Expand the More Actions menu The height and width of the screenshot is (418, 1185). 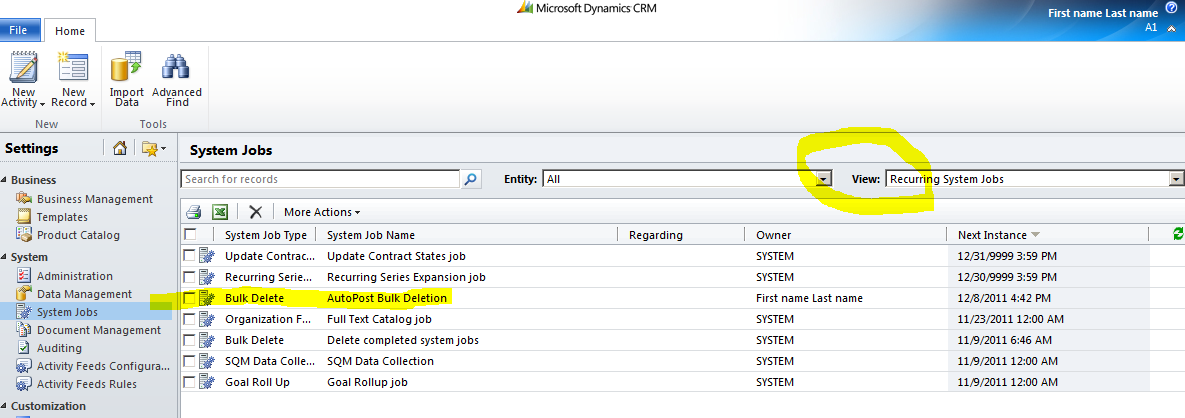321,212
